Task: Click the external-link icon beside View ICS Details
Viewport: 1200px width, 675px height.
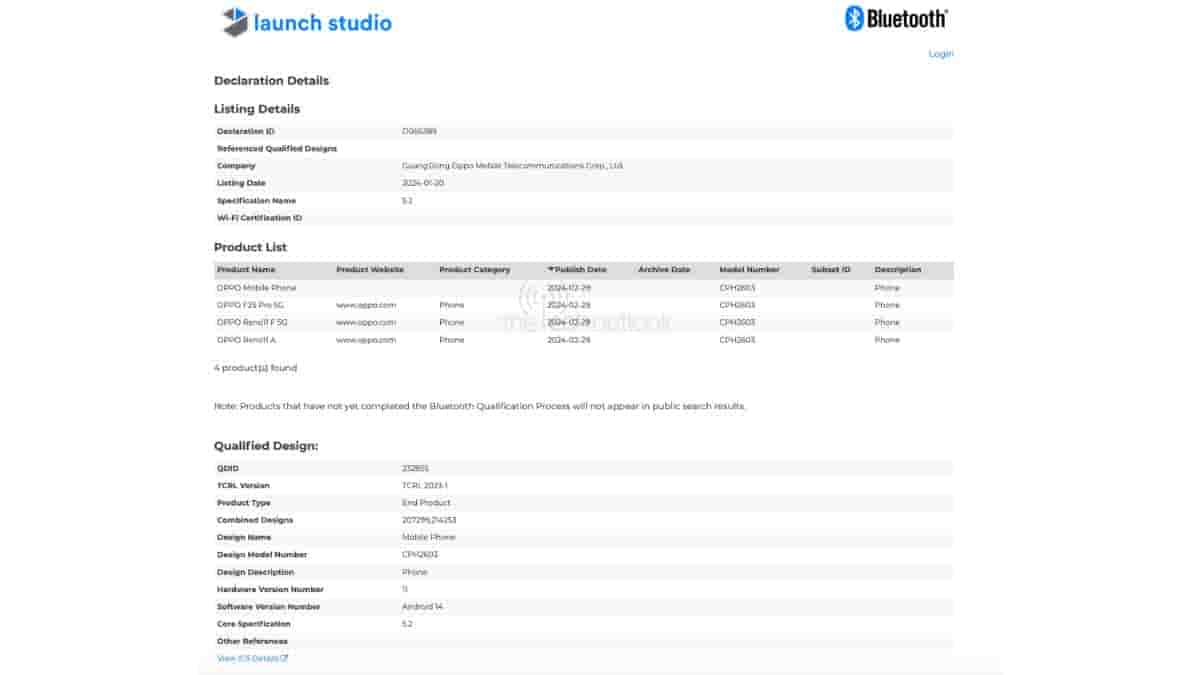Action: click(284, 658)
